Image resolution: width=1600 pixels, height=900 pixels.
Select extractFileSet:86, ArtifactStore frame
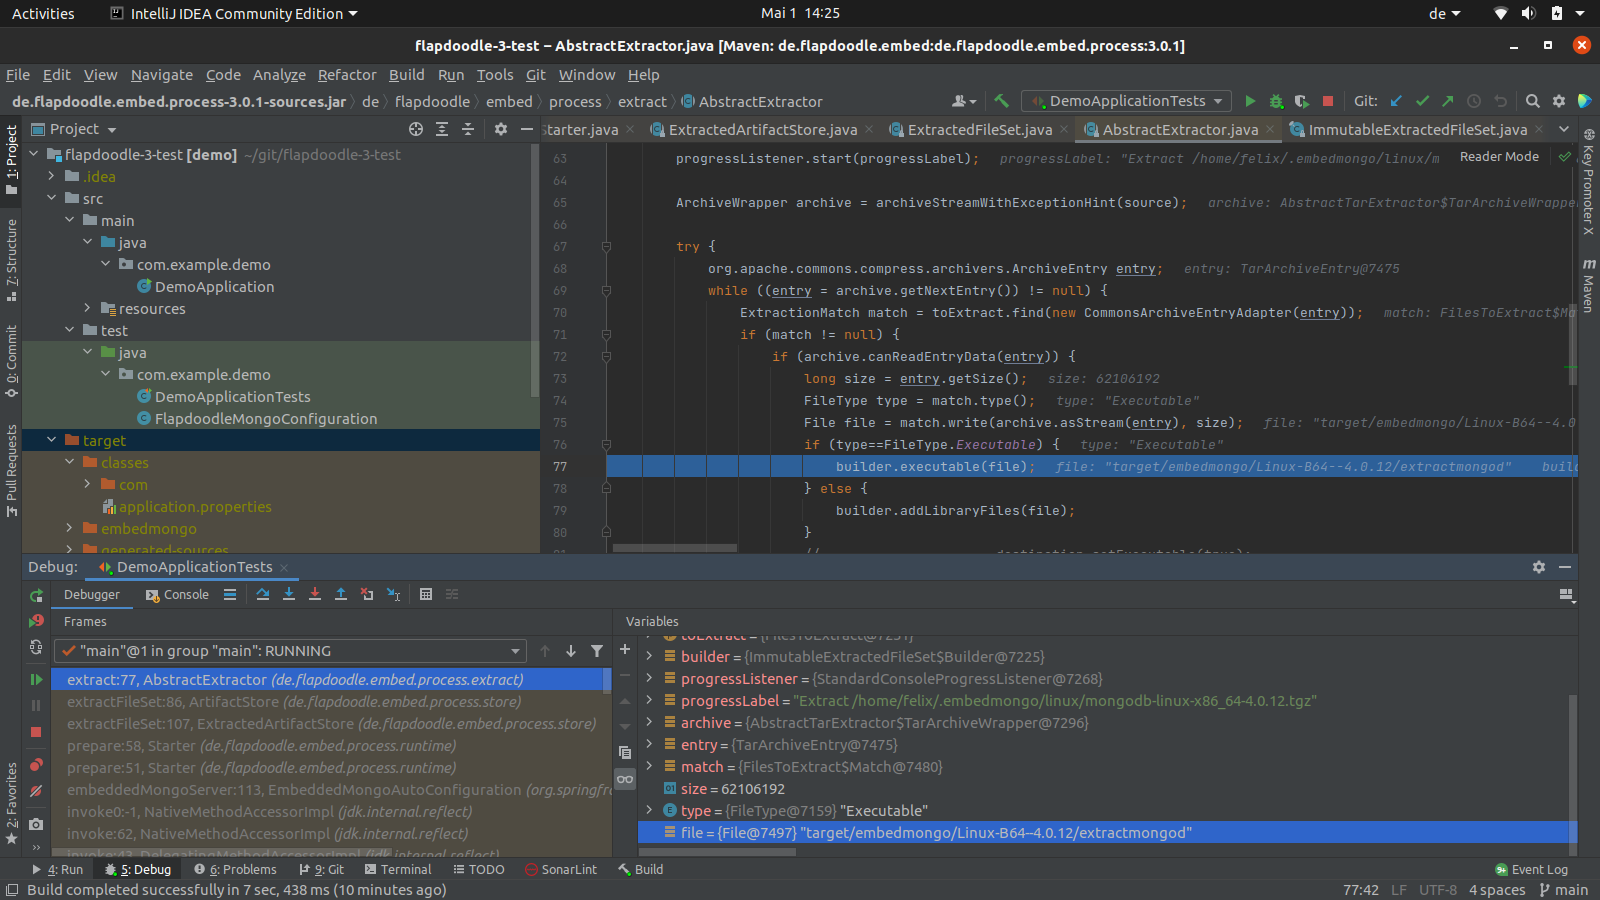[x=294, y=702]
